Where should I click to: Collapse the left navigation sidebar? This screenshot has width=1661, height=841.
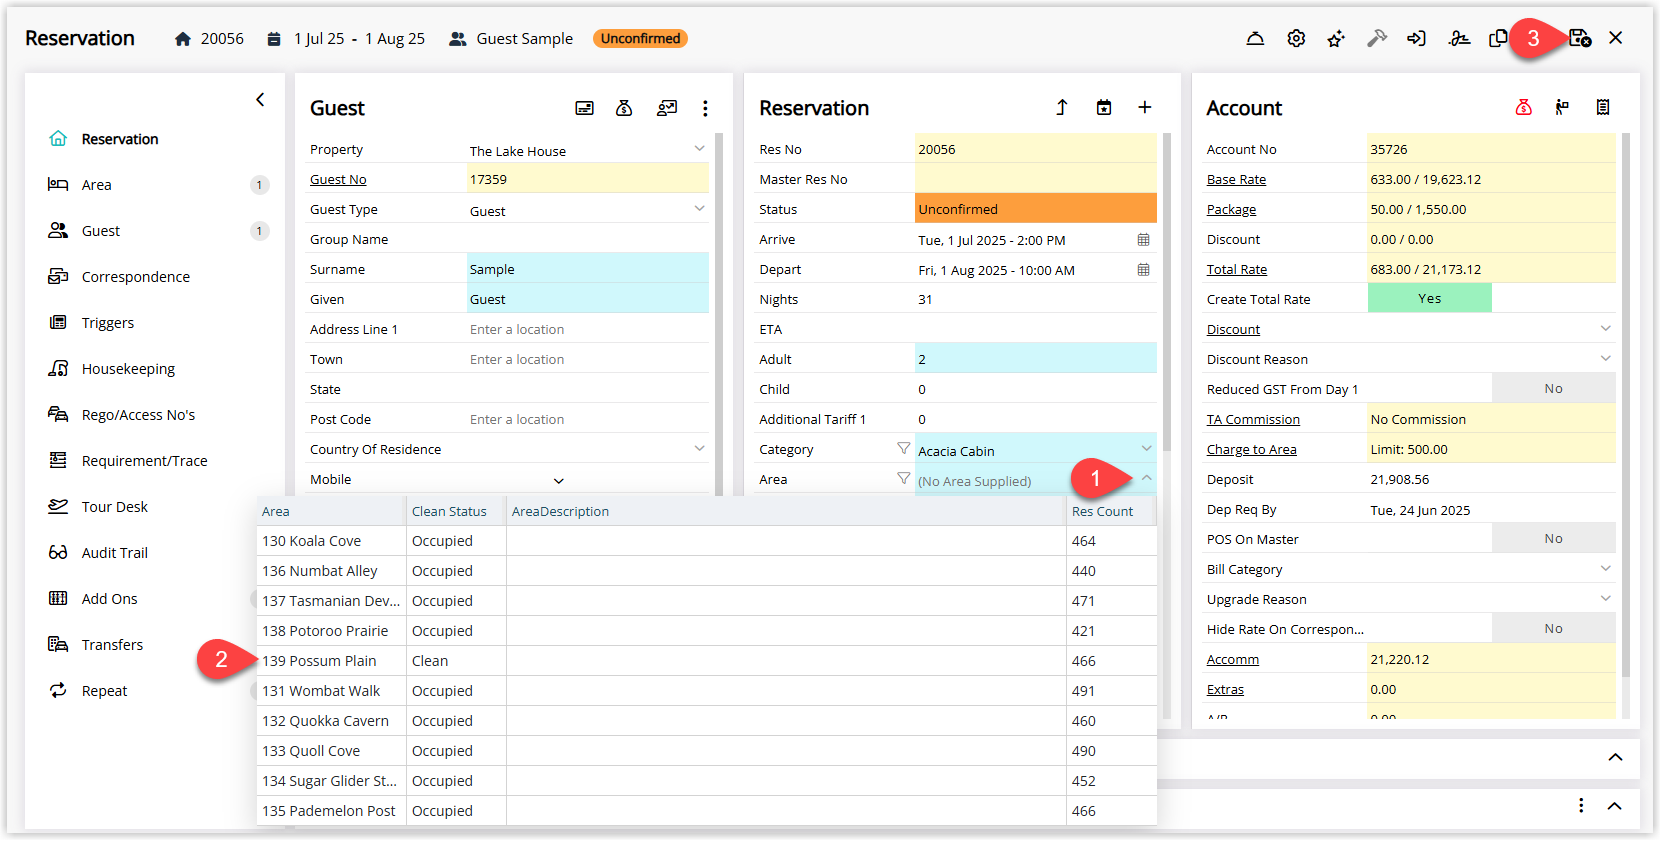tap(260, 99)
